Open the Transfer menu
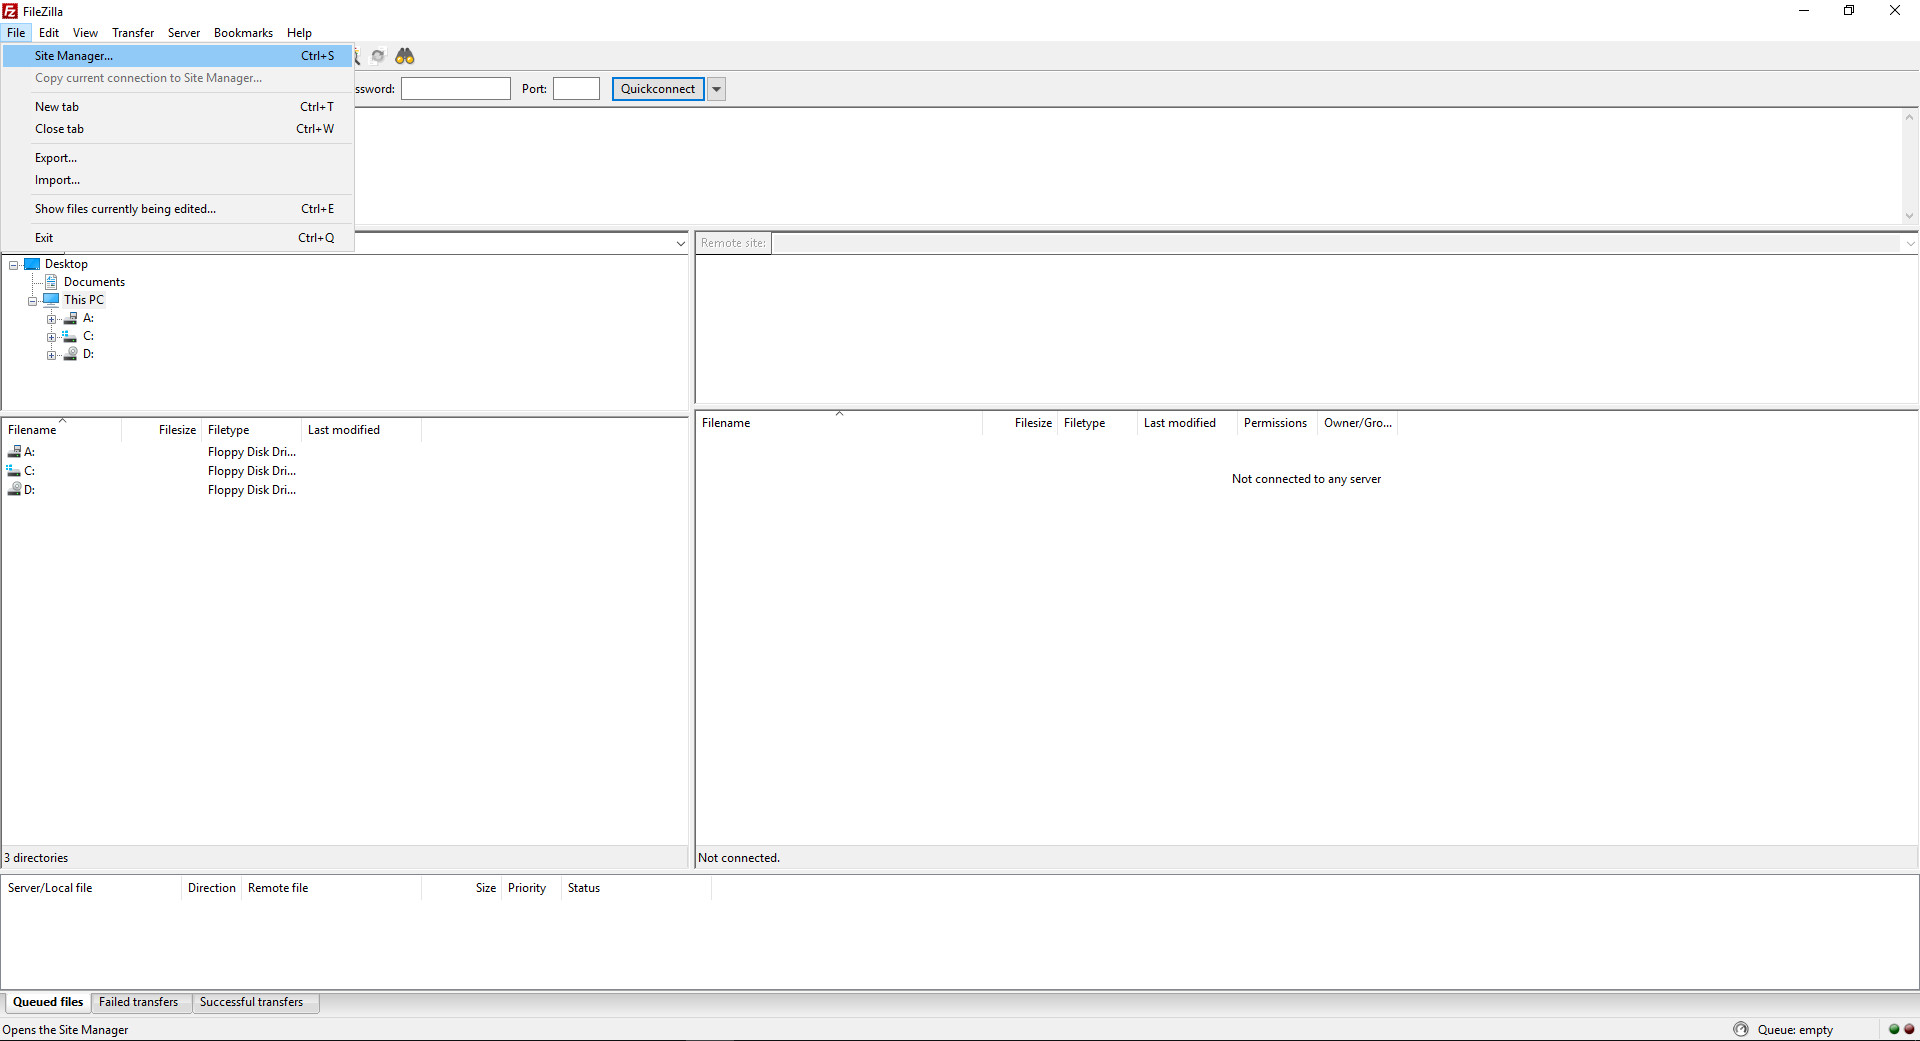The height and width of the screenshot is (1041, 1920). (133, 33)
